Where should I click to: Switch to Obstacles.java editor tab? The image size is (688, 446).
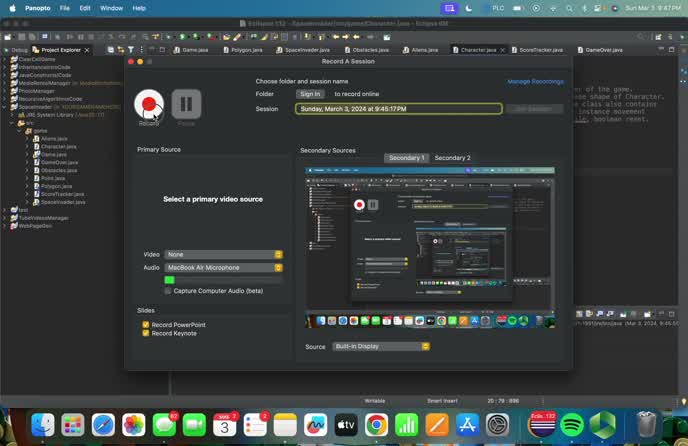[x=367, y=50]
